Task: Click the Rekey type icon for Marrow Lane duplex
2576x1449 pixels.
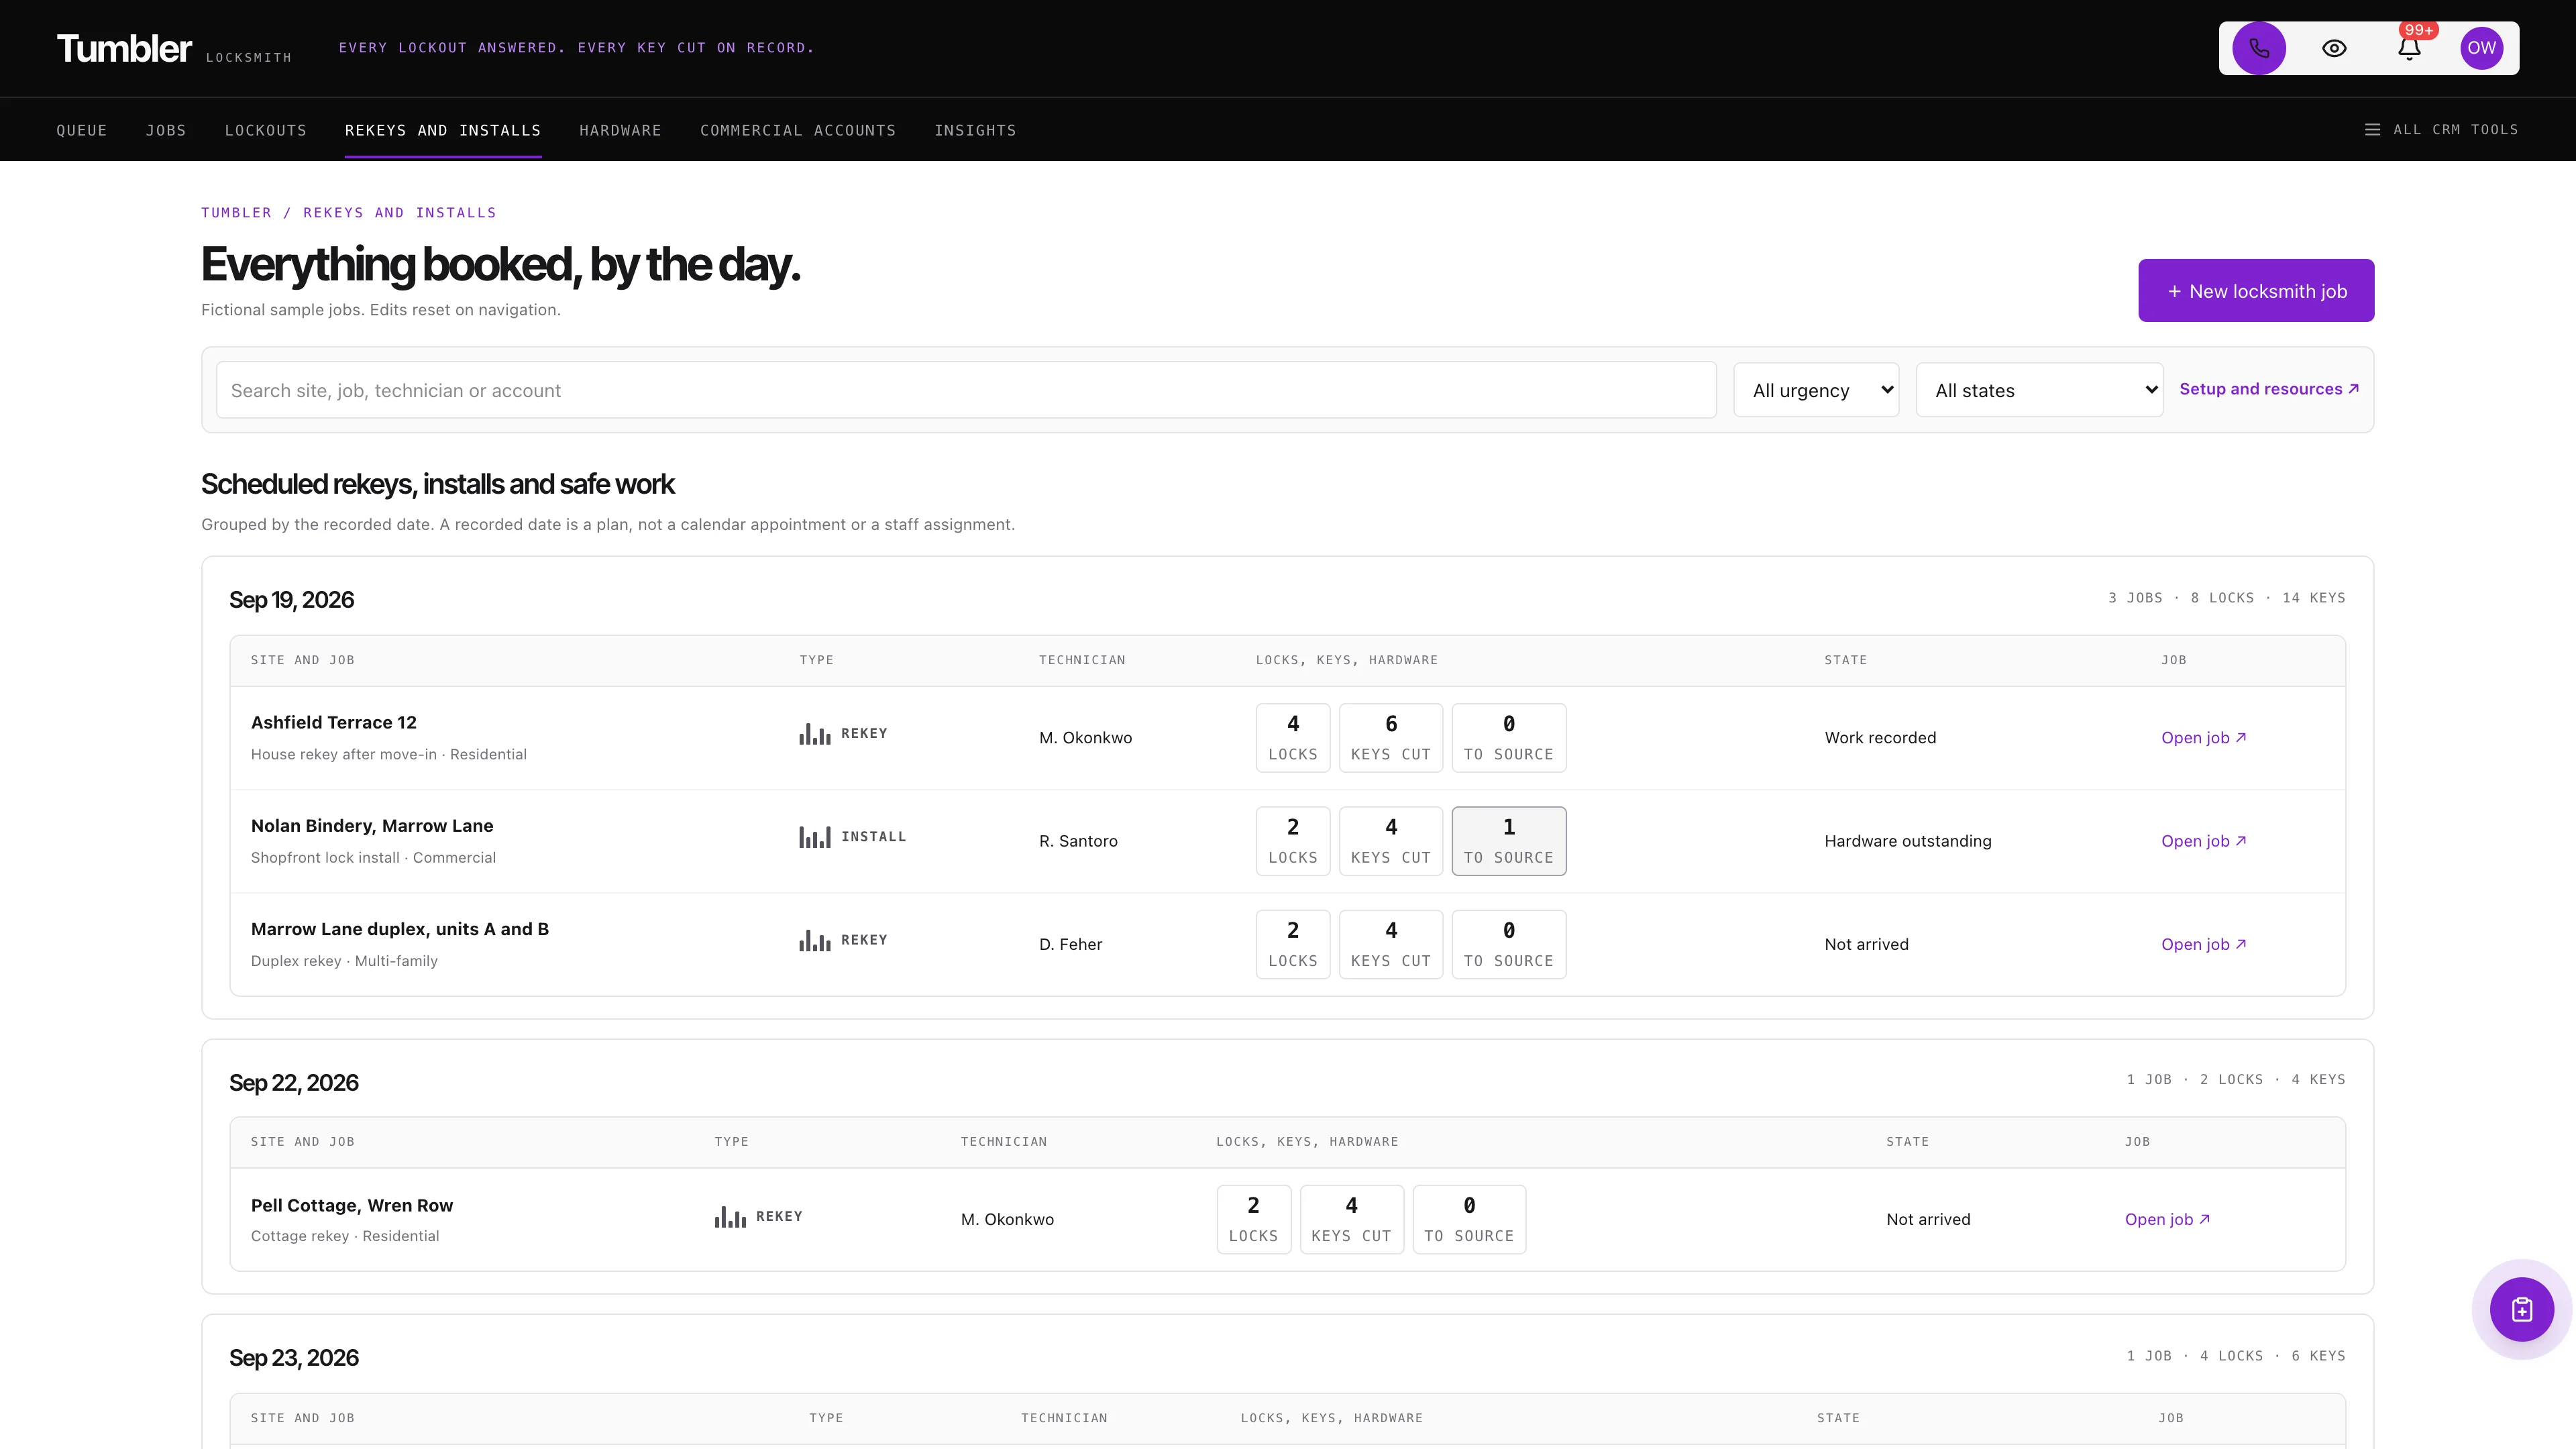Action: point(815,940)
